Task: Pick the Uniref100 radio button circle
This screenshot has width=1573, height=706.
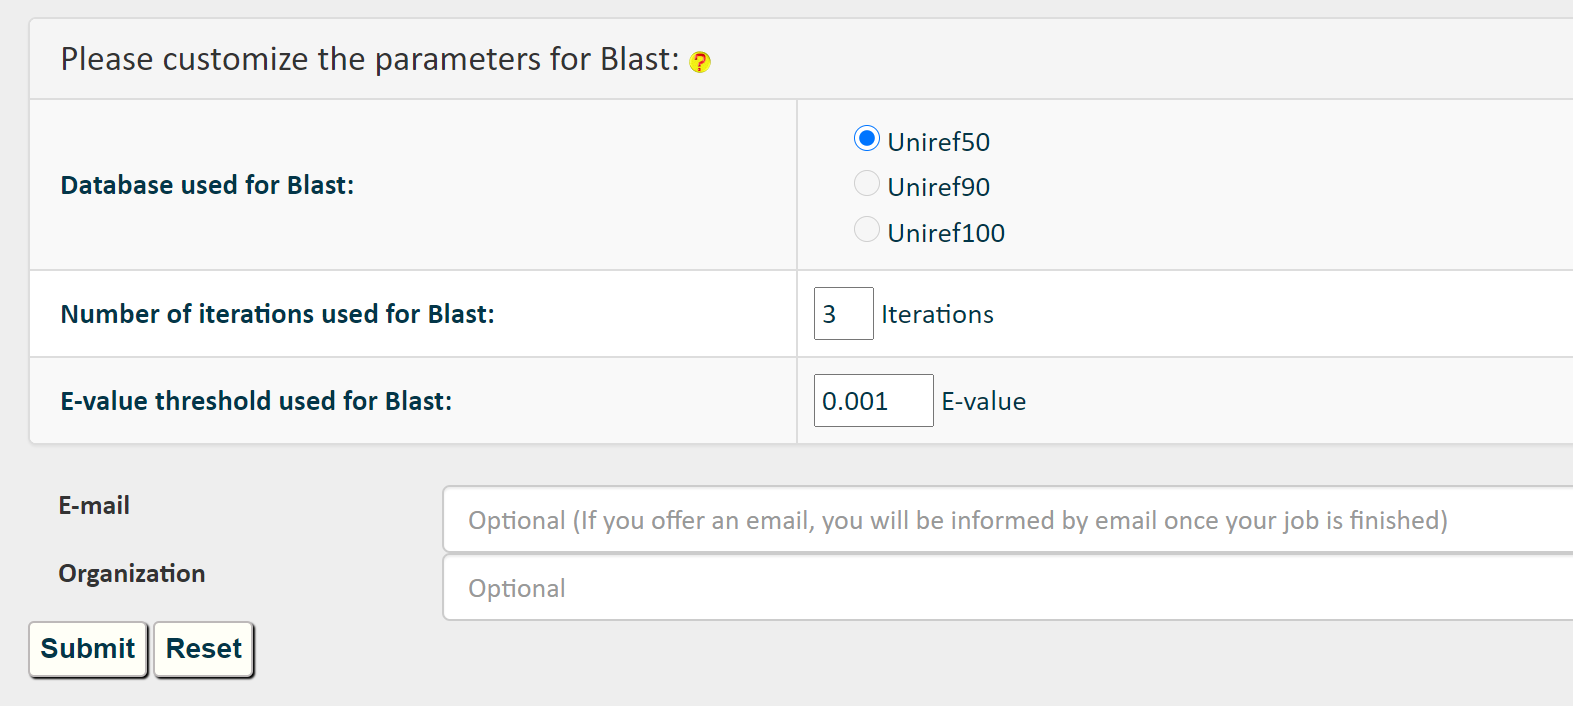Action: (867, 230)
